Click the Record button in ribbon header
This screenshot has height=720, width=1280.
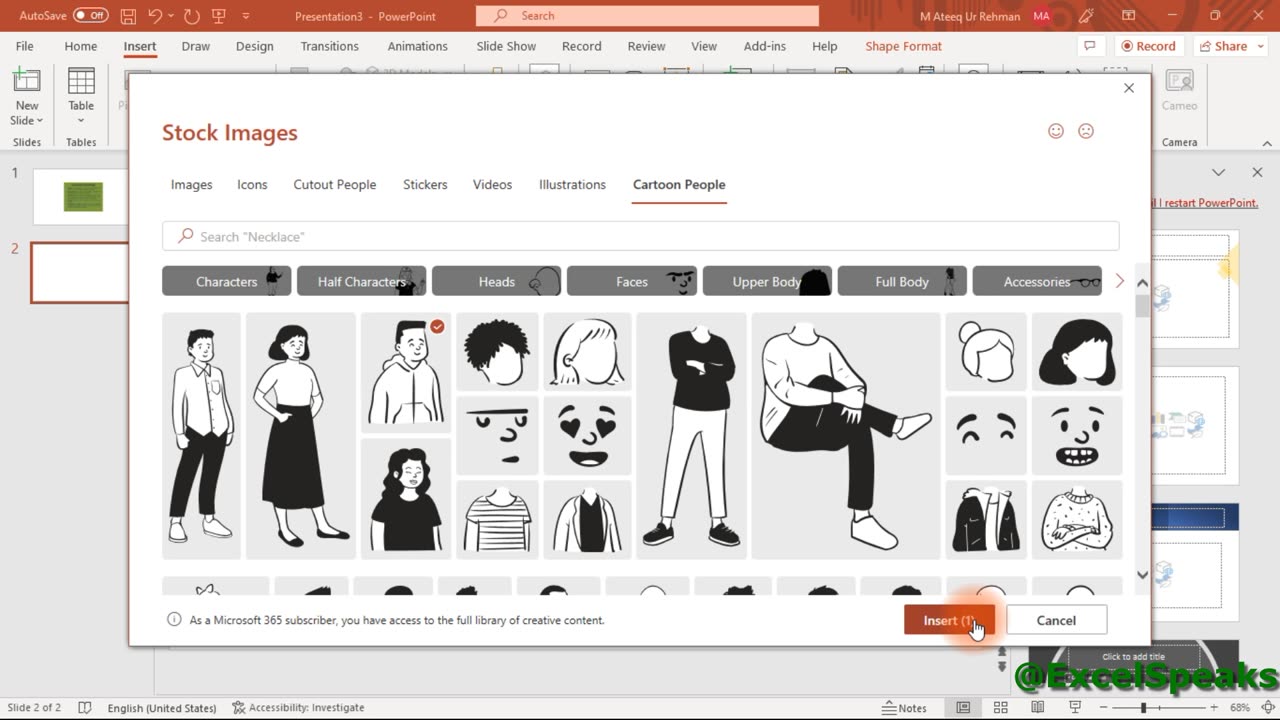coord(1147,46)
